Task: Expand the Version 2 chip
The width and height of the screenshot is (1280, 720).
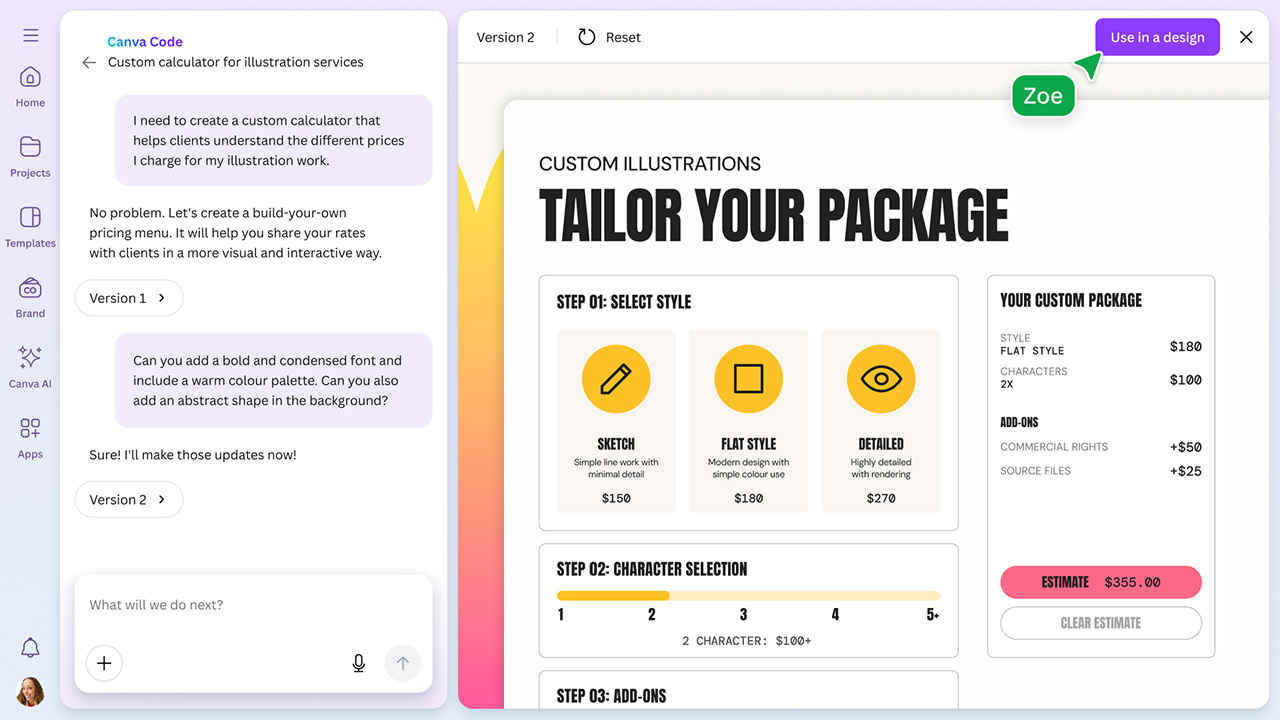Action: pos(129,500)
